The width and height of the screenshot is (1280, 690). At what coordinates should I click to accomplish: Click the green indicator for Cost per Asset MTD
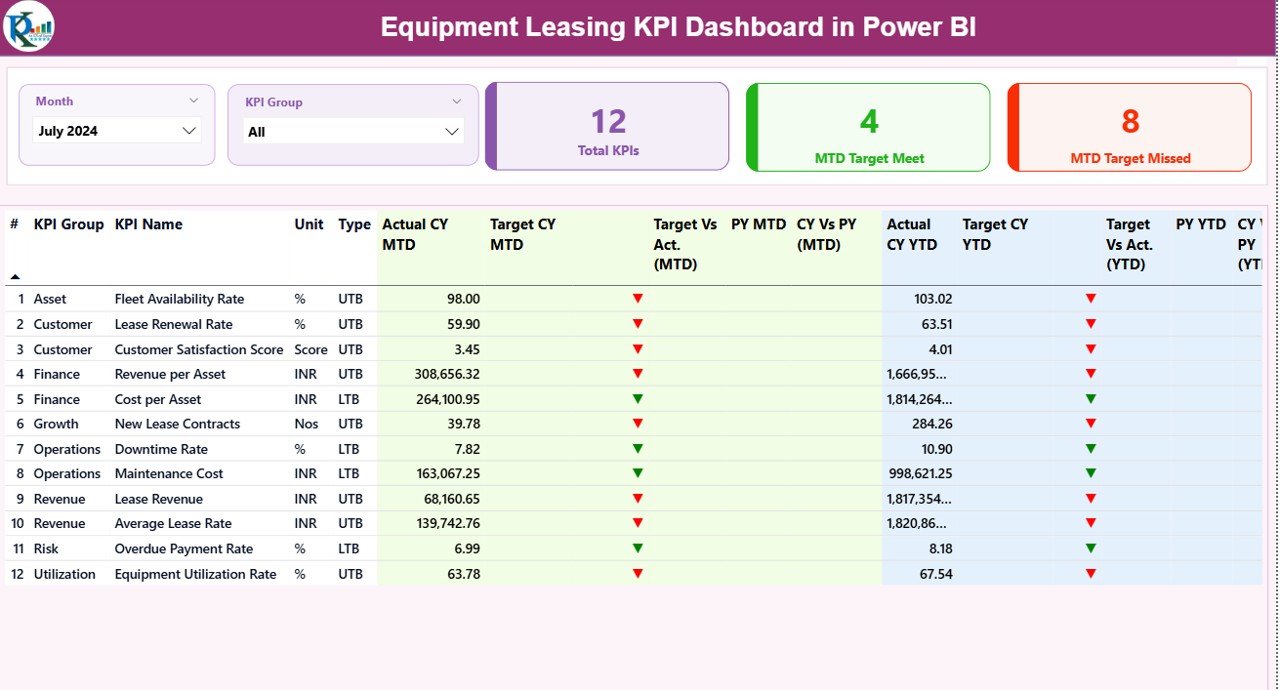click(x=638, y=398)
